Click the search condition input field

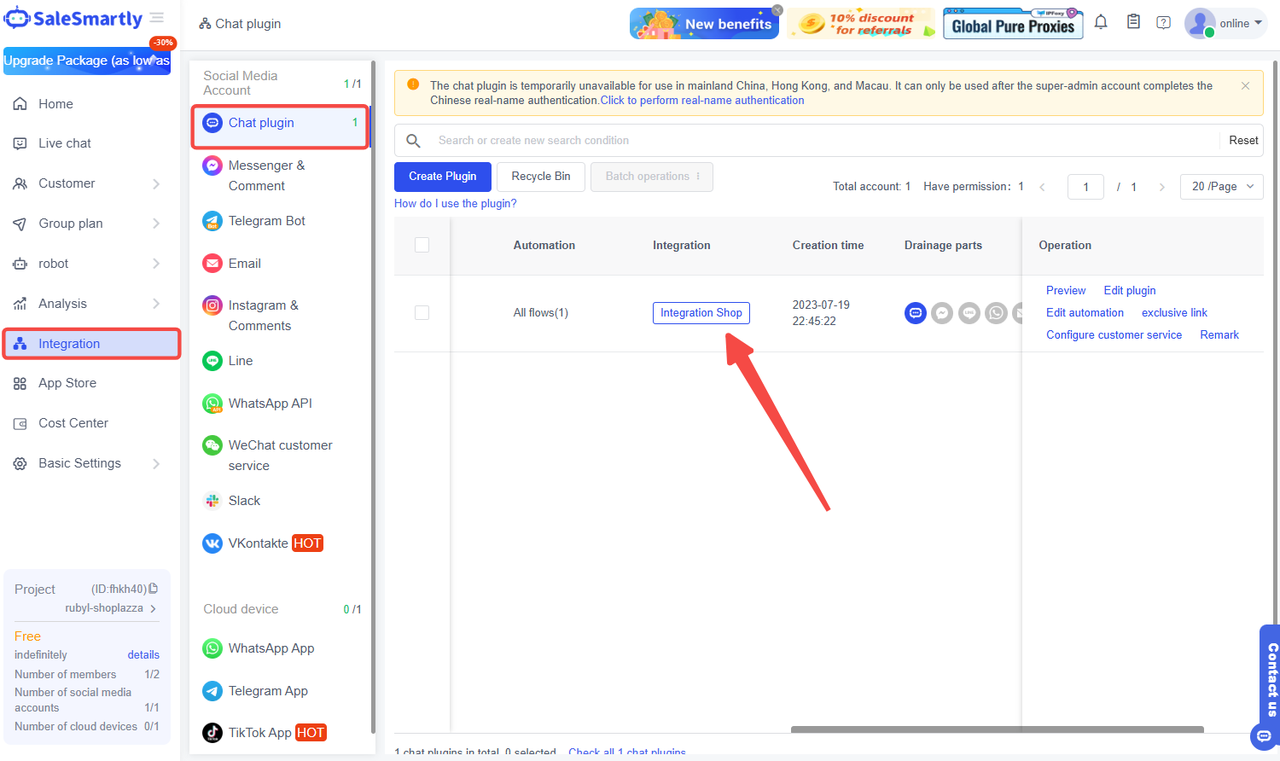click(x=820, y=141)
